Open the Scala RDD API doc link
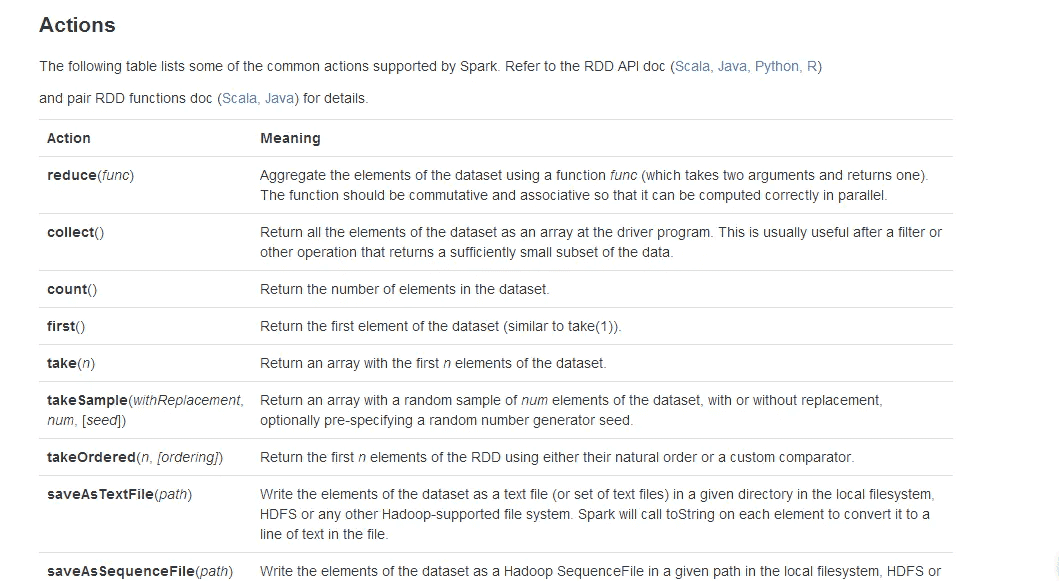Viewport: 1059px width, 581px height. tap(692, 66)
